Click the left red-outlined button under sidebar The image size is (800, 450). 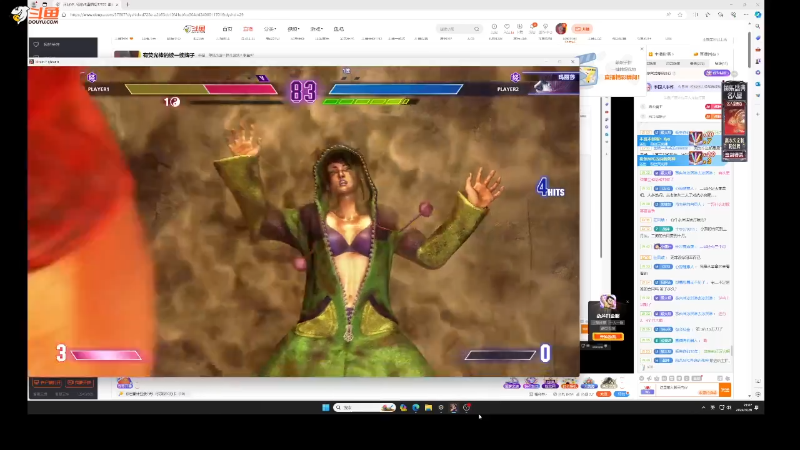pyautogui.click(x=47, y=383)
